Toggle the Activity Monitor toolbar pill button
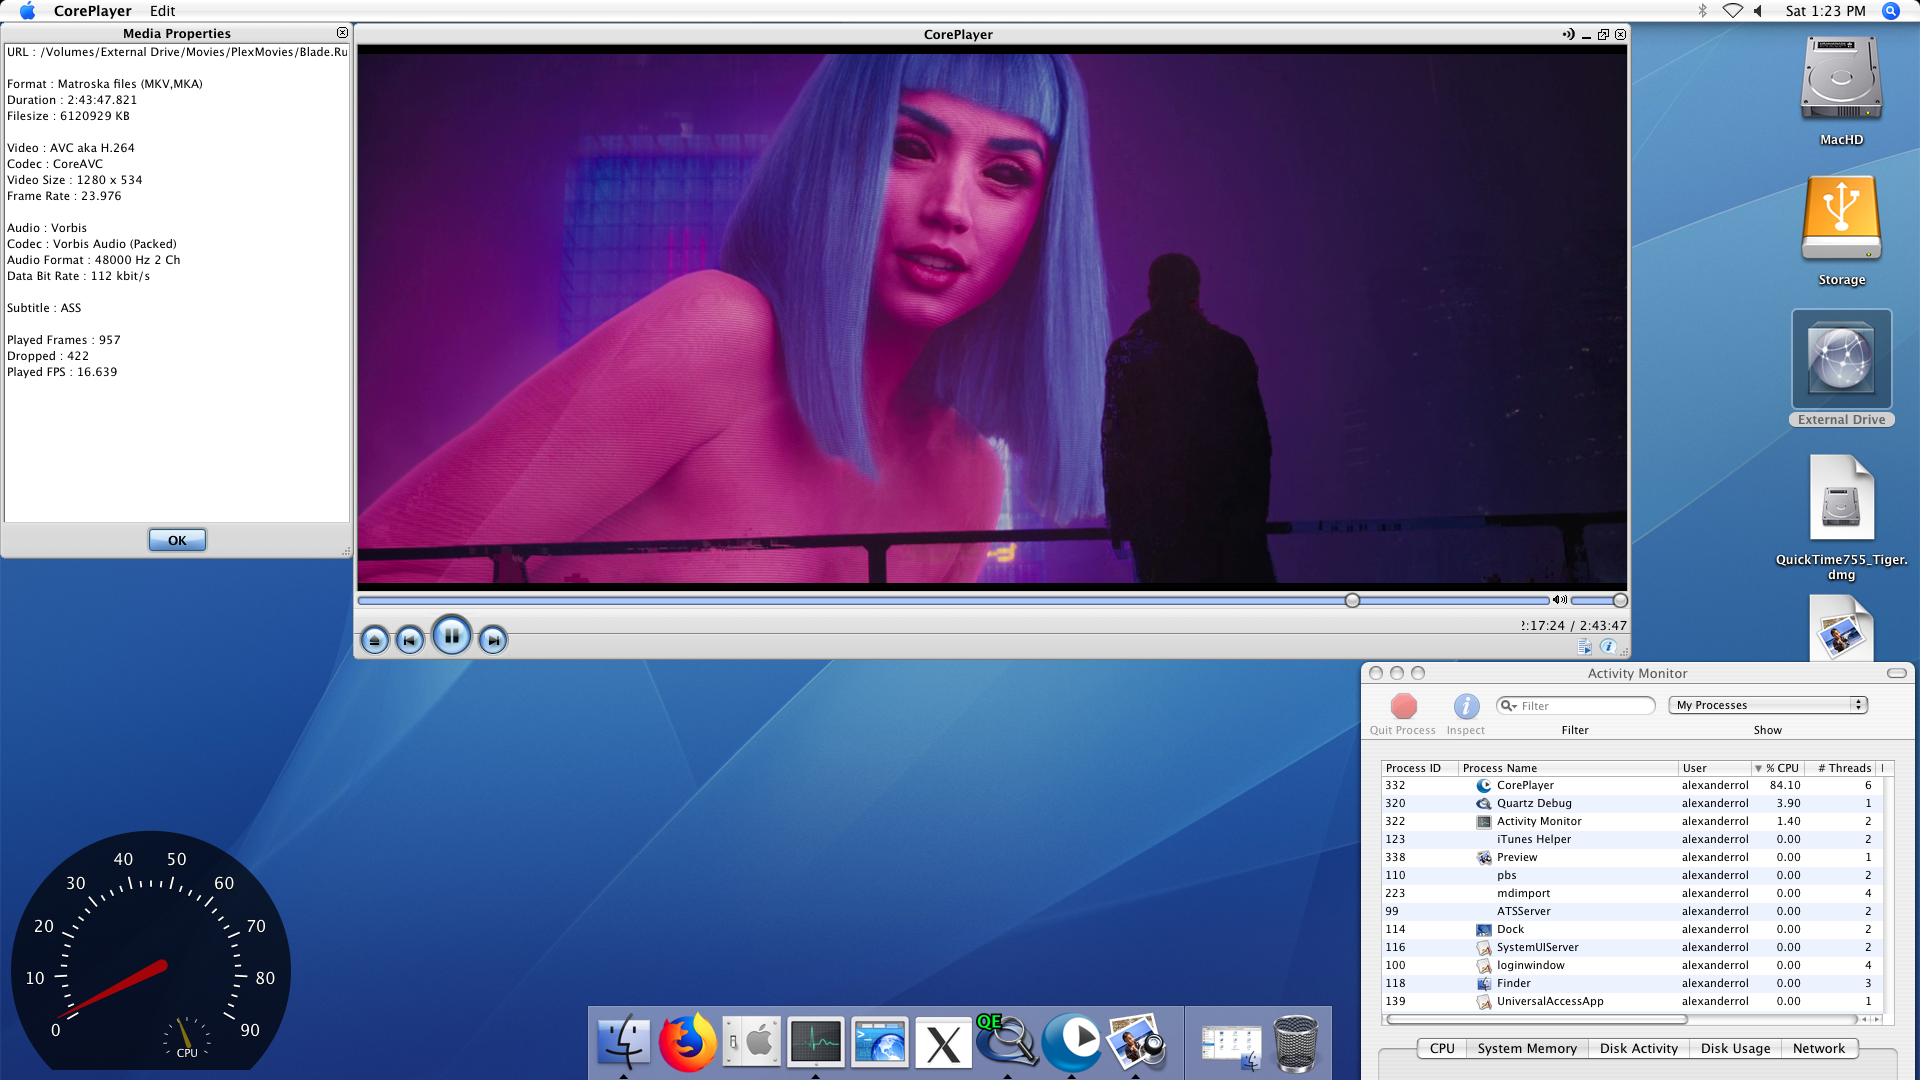 click(1896, 673)
